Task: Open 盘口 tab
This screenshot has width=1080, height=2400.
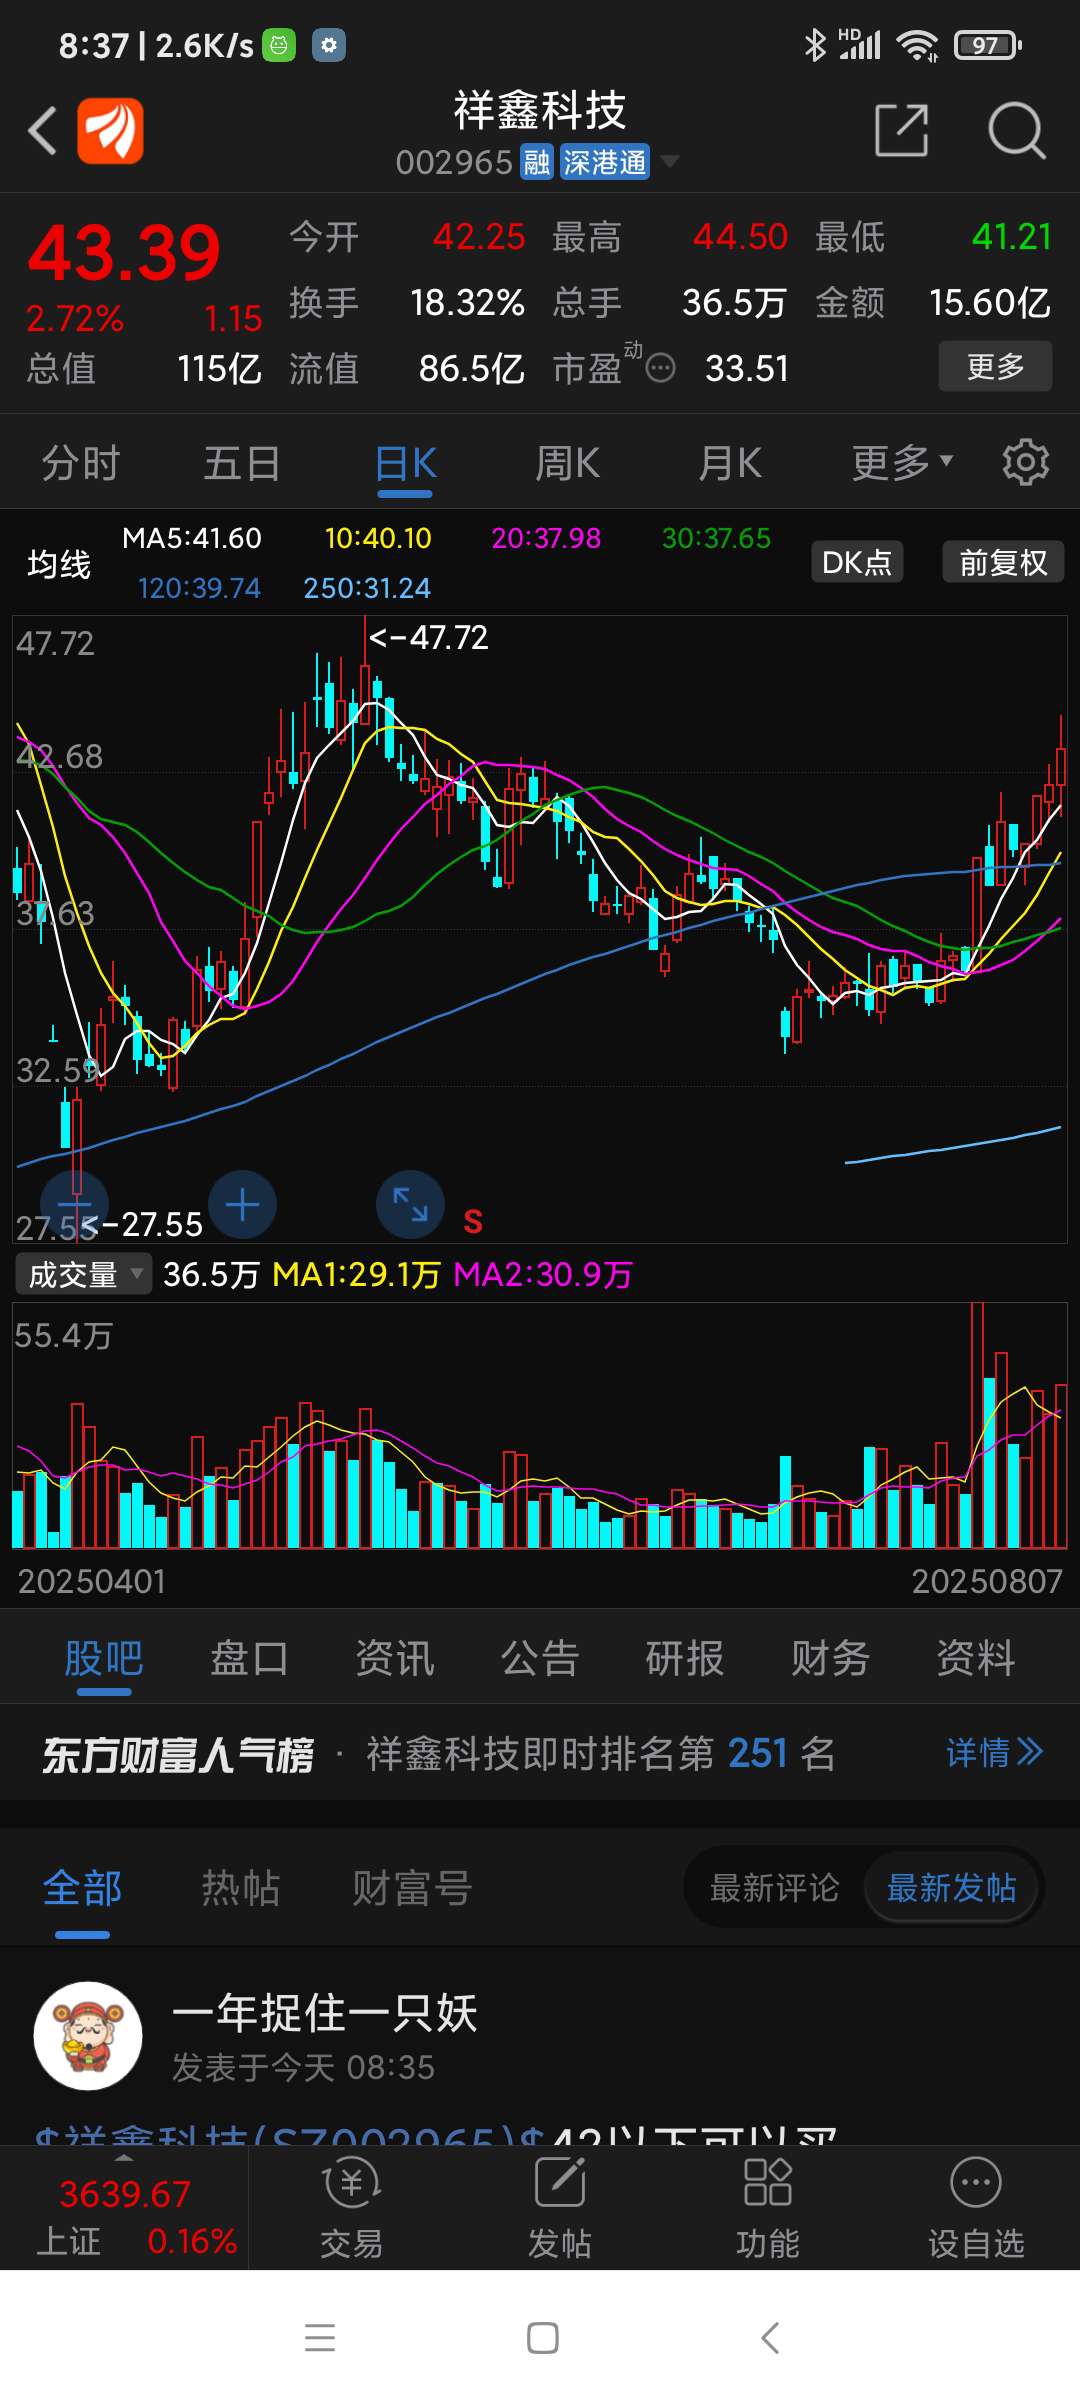Action: (249, 1658)
